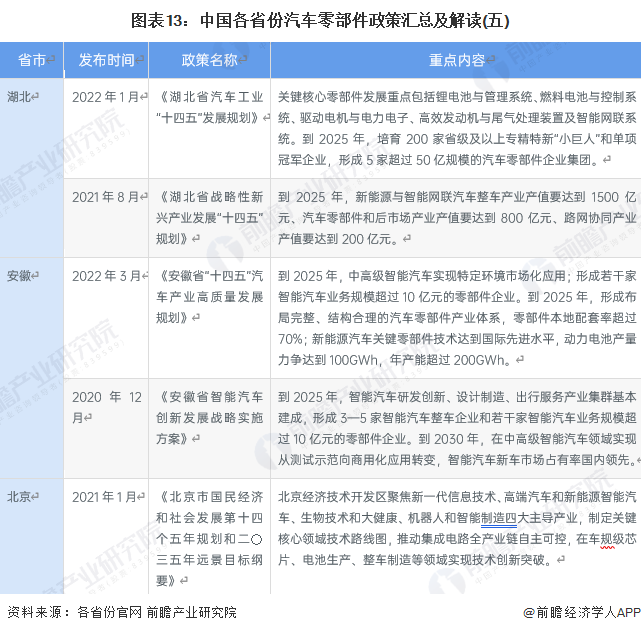
Task: Click the @前瞻经济学人APP credit
Action: coord(573,612)
